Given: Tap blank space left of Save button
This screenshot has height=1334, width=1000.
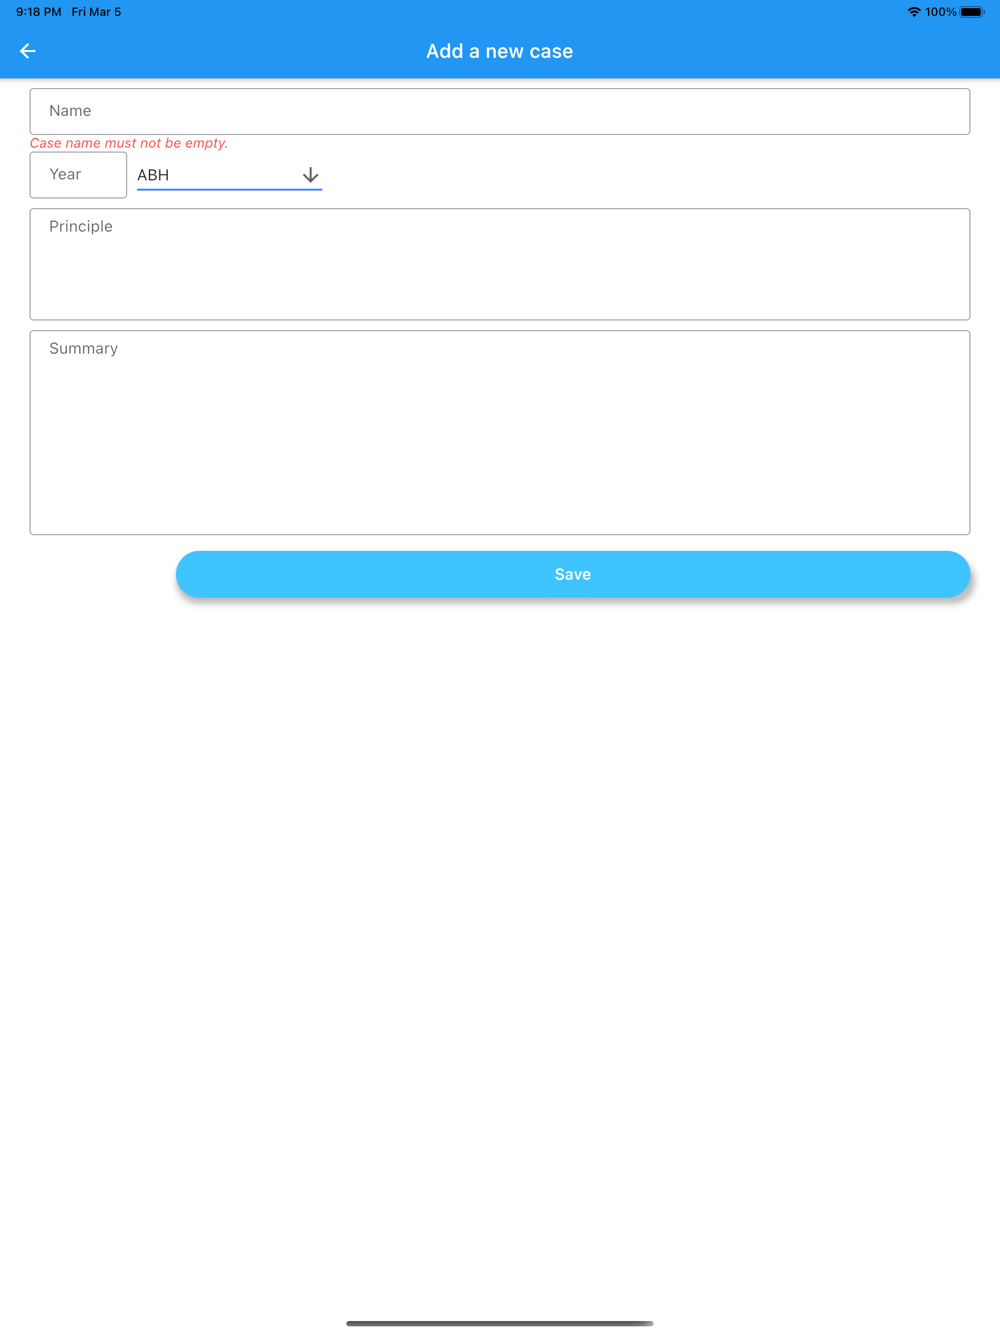Looking at the screenshot, I should point(100,574).
